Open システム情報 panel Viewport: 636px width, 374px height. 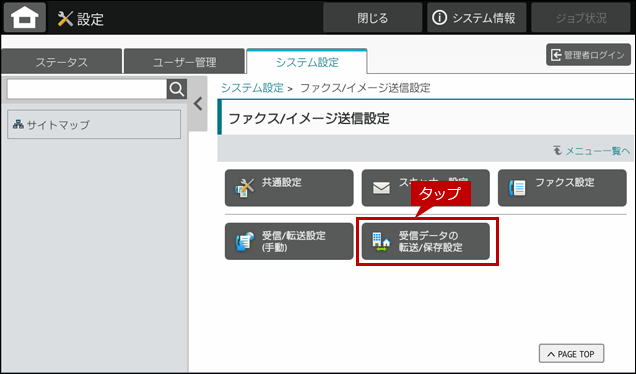click(477, 18)
